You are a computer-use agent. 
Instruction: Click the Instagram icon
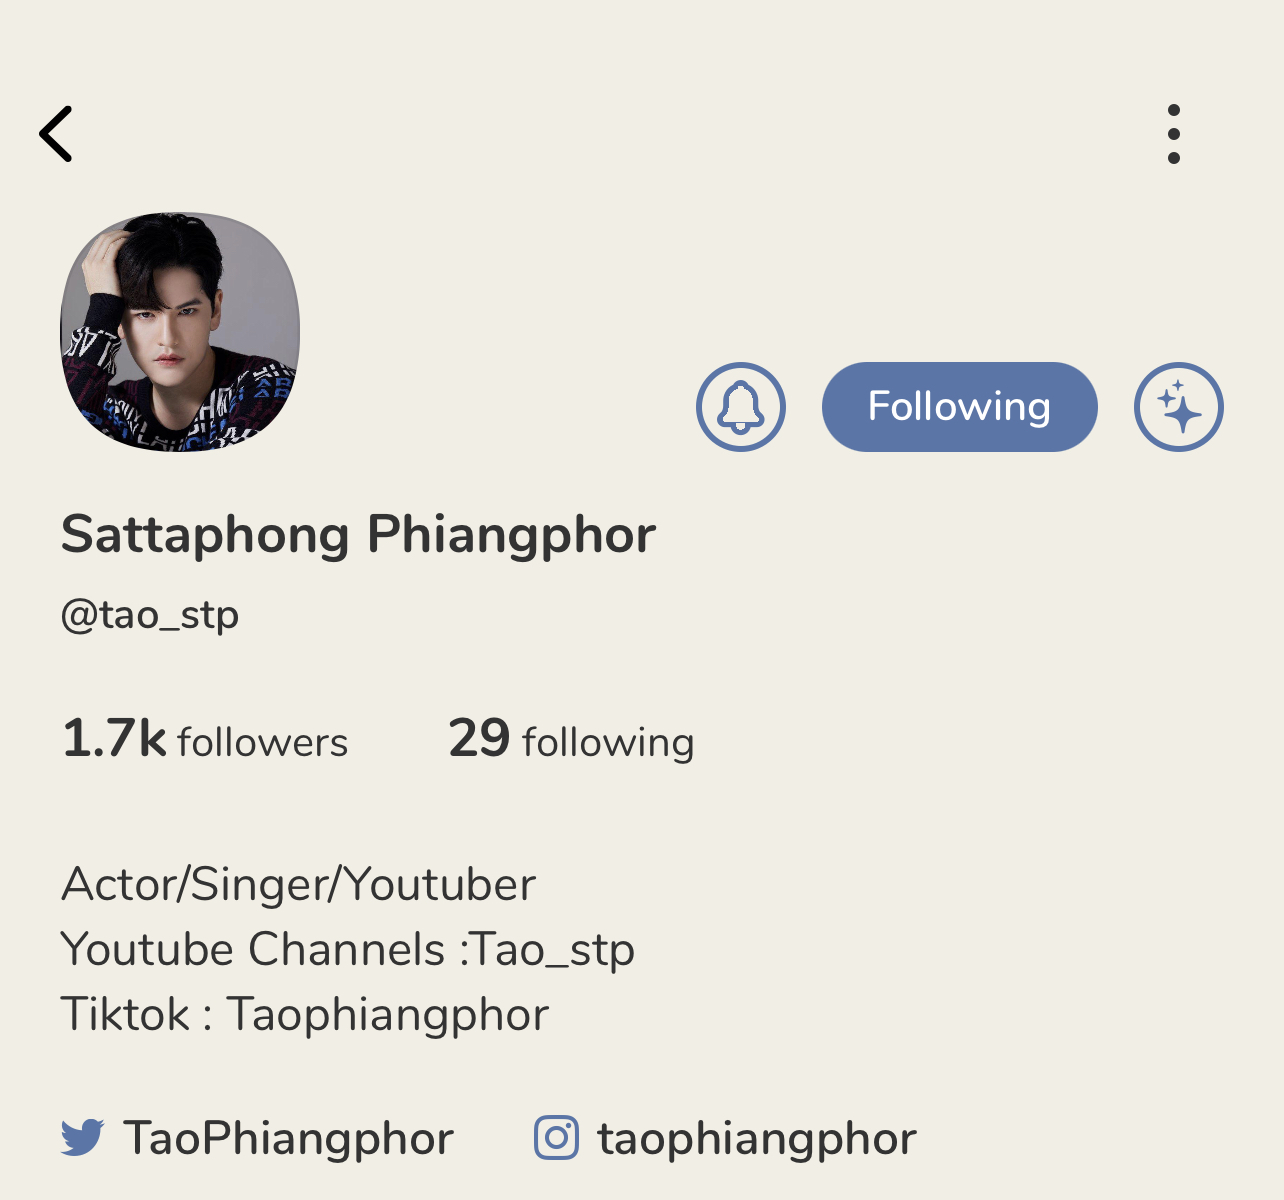click(556, 1136)
